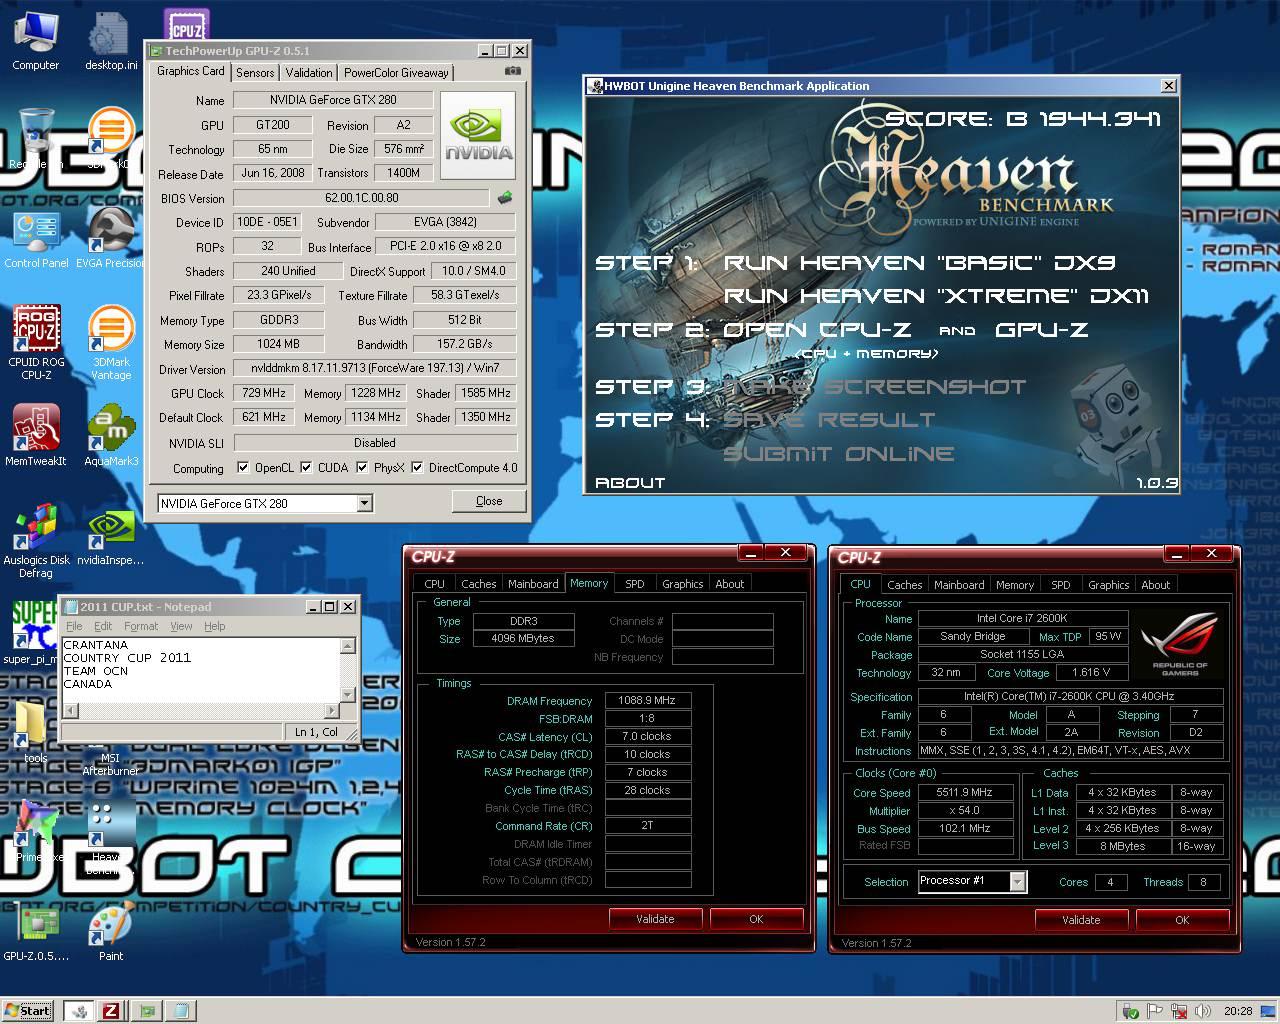Launch AquaMark3 shortcut
Image resolution: width=1280 pixels, height=1024 pixels.
[111, 436]
